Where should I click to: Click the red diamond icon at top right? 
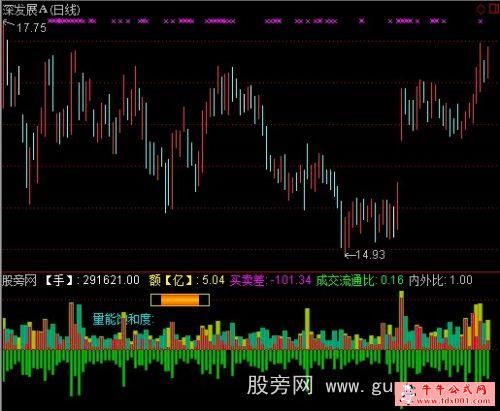pos(481,9)
